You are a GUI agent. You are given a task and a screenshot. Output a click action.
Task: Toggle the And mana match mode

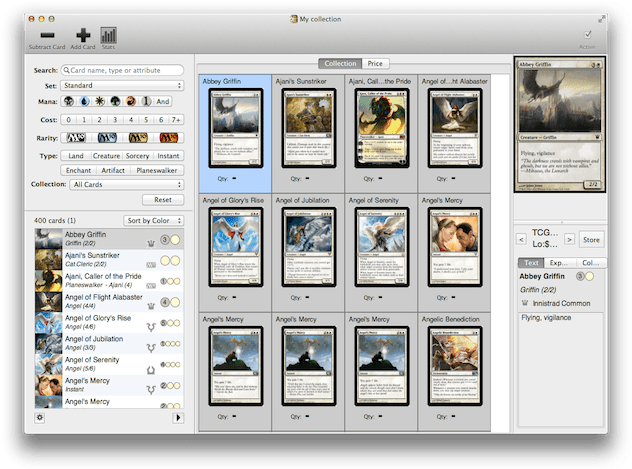[163, 102]
